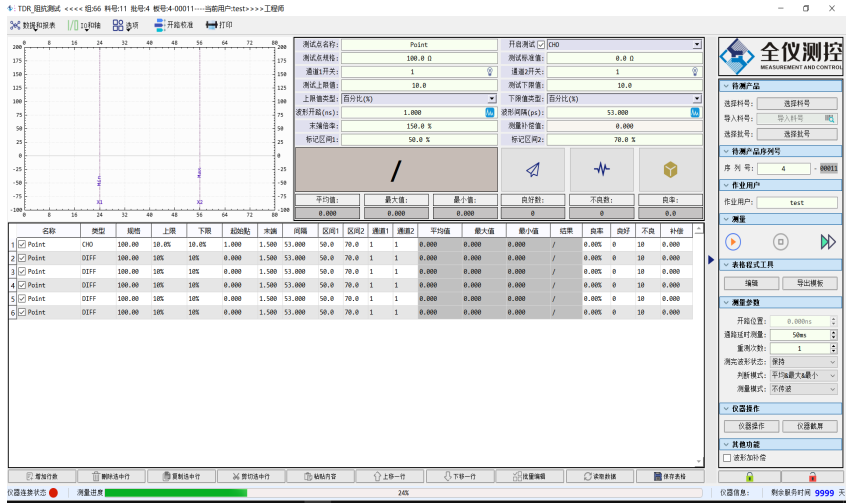The width and height of the screenshot is (846, 504).
Task: Toggle the 波形加补偿 checkbox
Action: (726, 458)
